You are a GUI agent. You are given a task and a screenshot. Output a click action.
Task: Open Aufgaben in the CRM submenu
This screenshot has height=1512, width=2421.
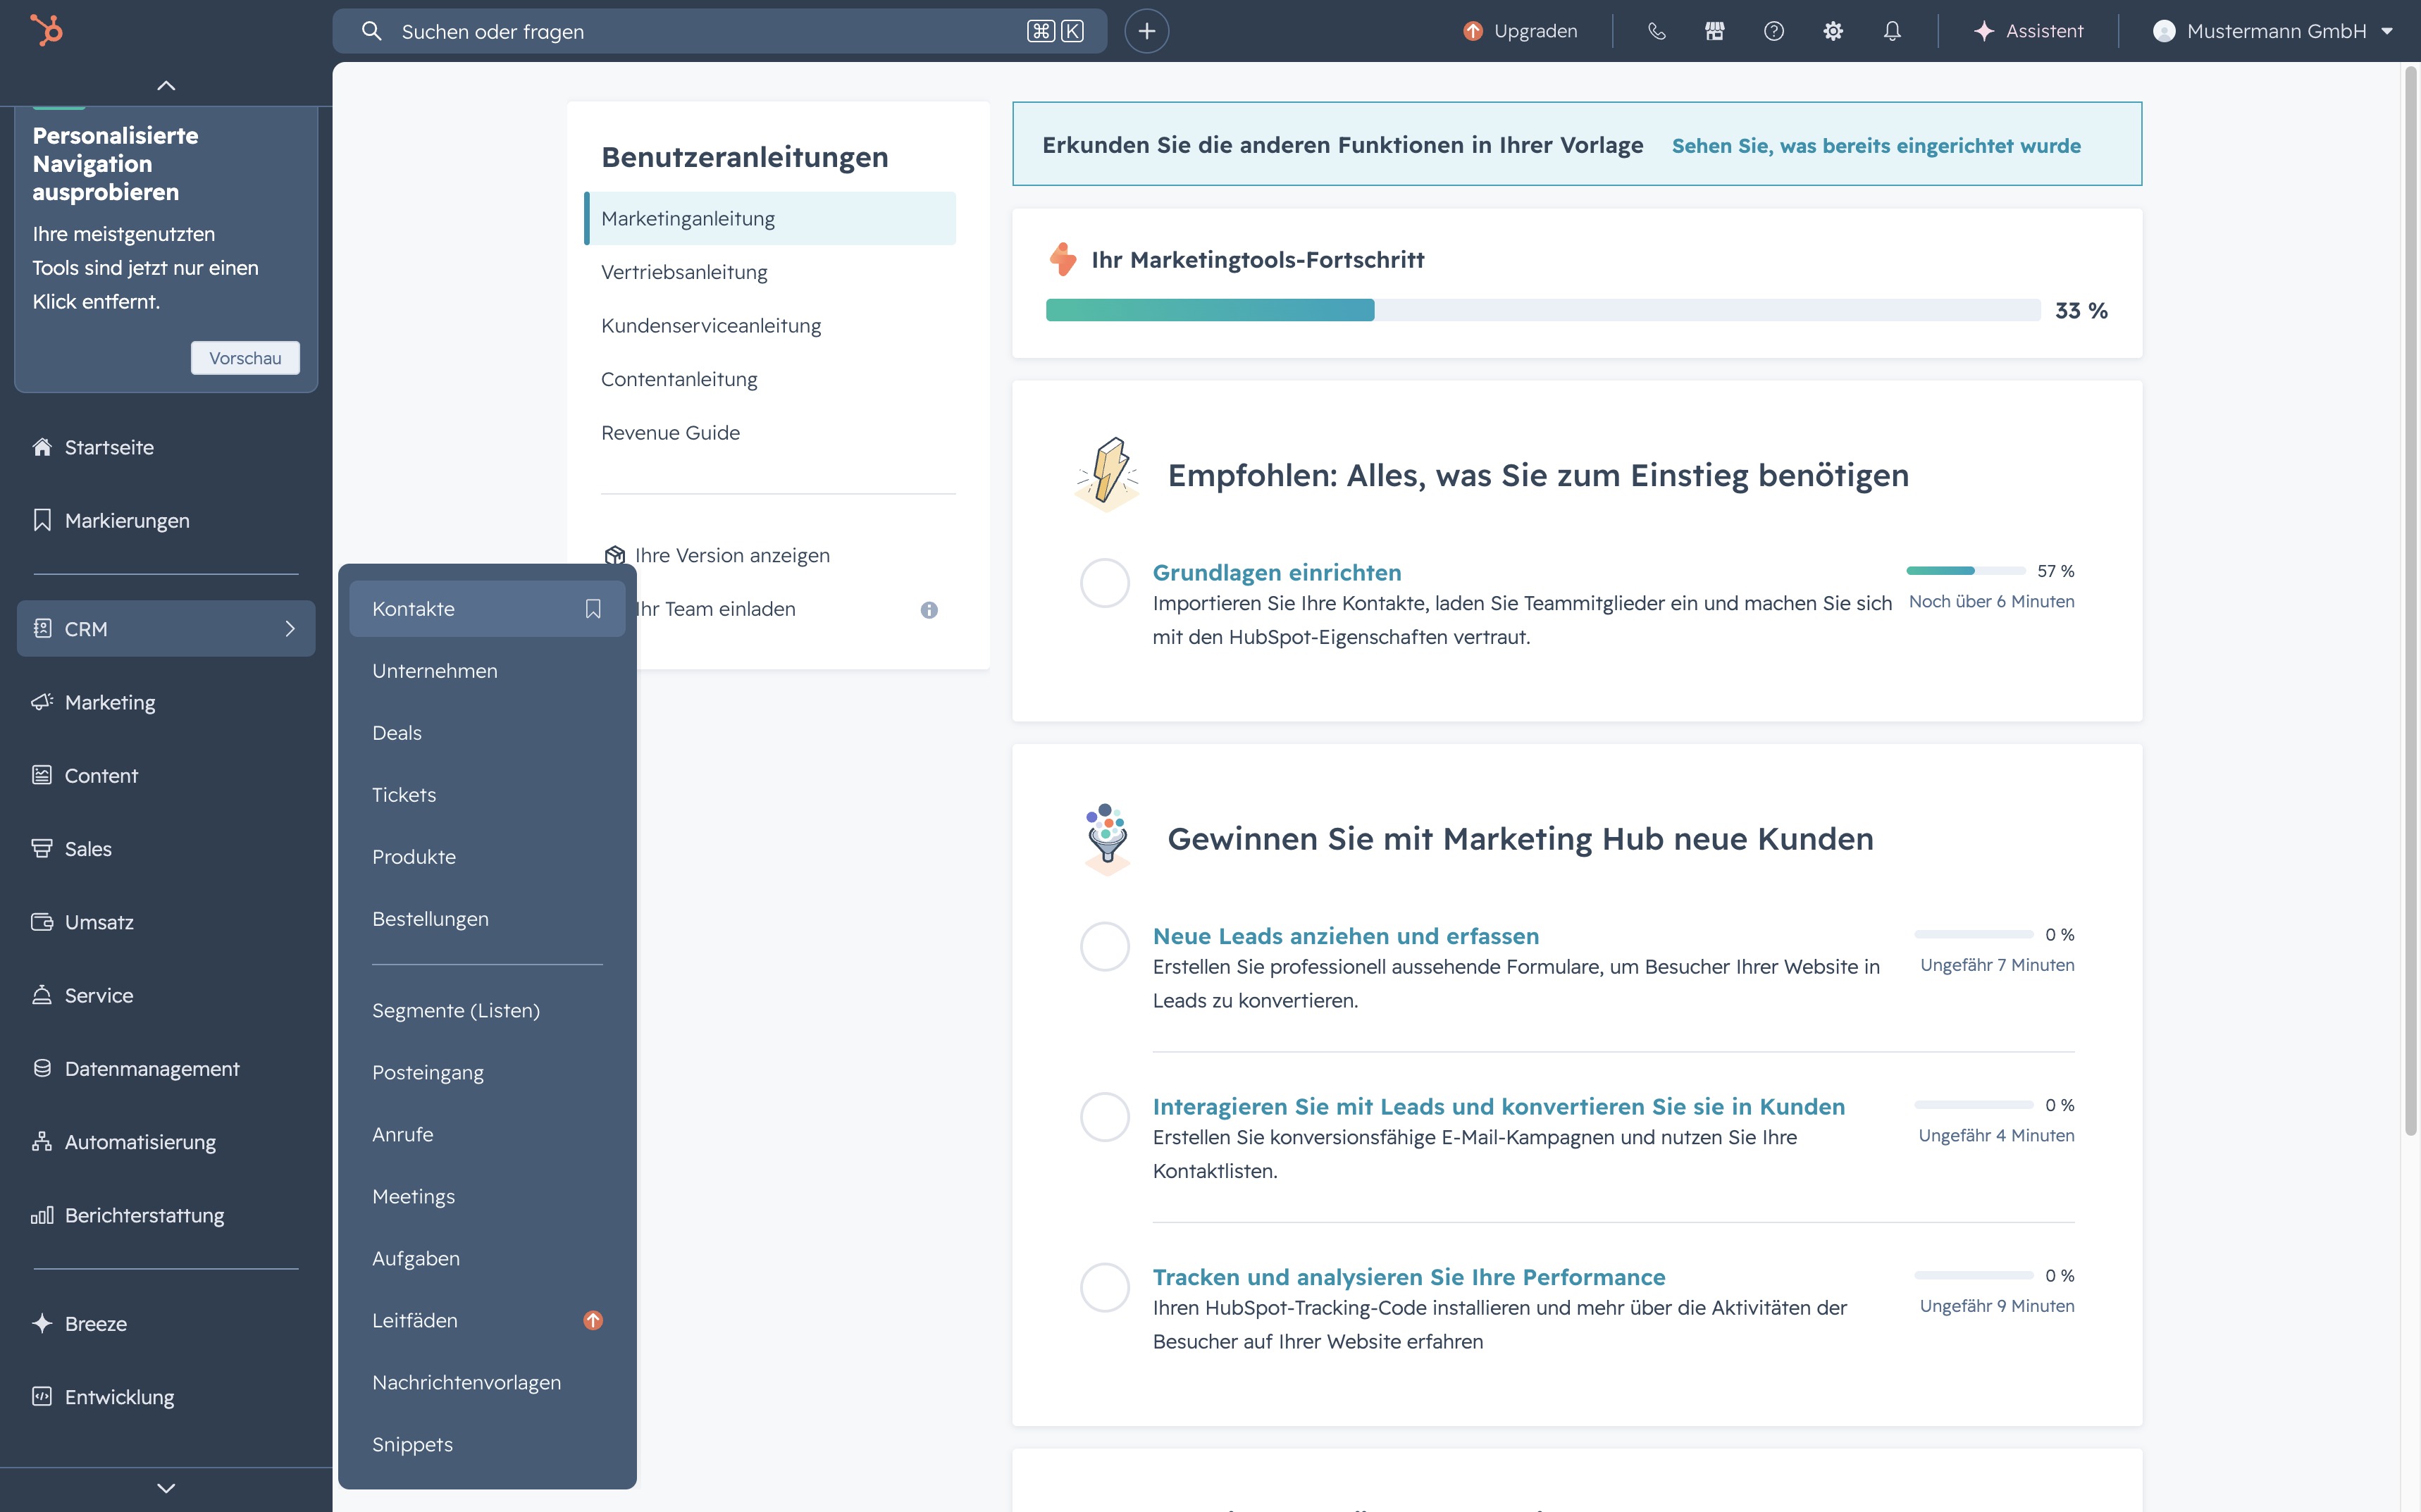click(487, 1258)
